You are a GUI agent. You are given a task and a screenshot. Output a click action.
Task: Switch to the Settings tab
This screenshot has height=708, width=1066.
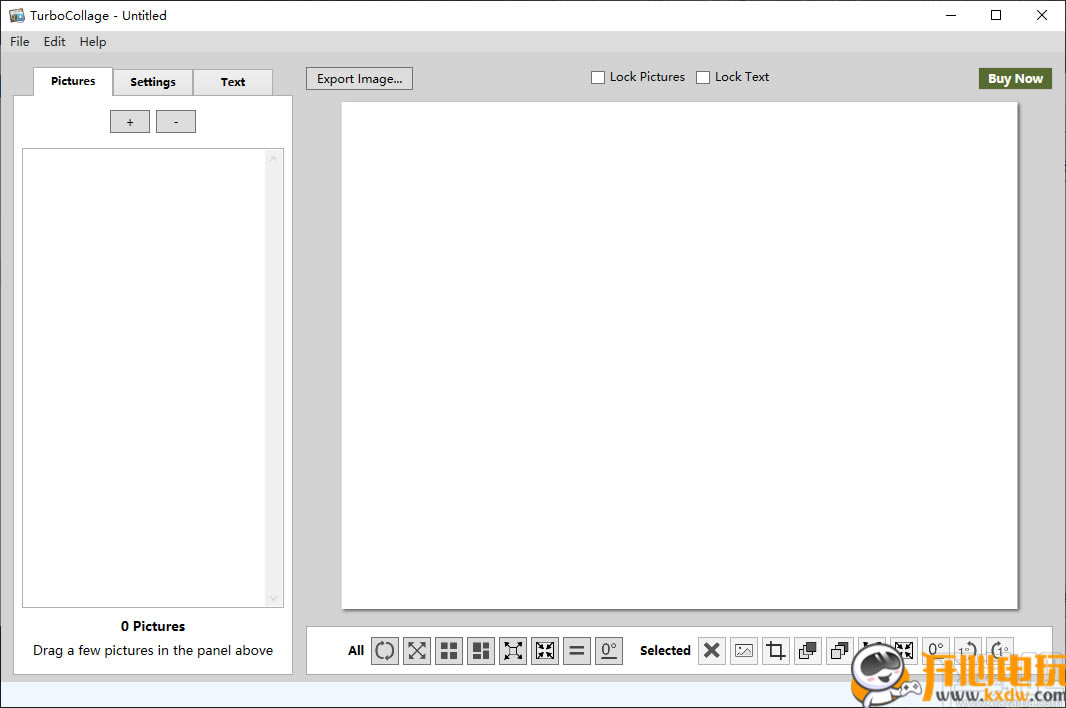[153, 82]
